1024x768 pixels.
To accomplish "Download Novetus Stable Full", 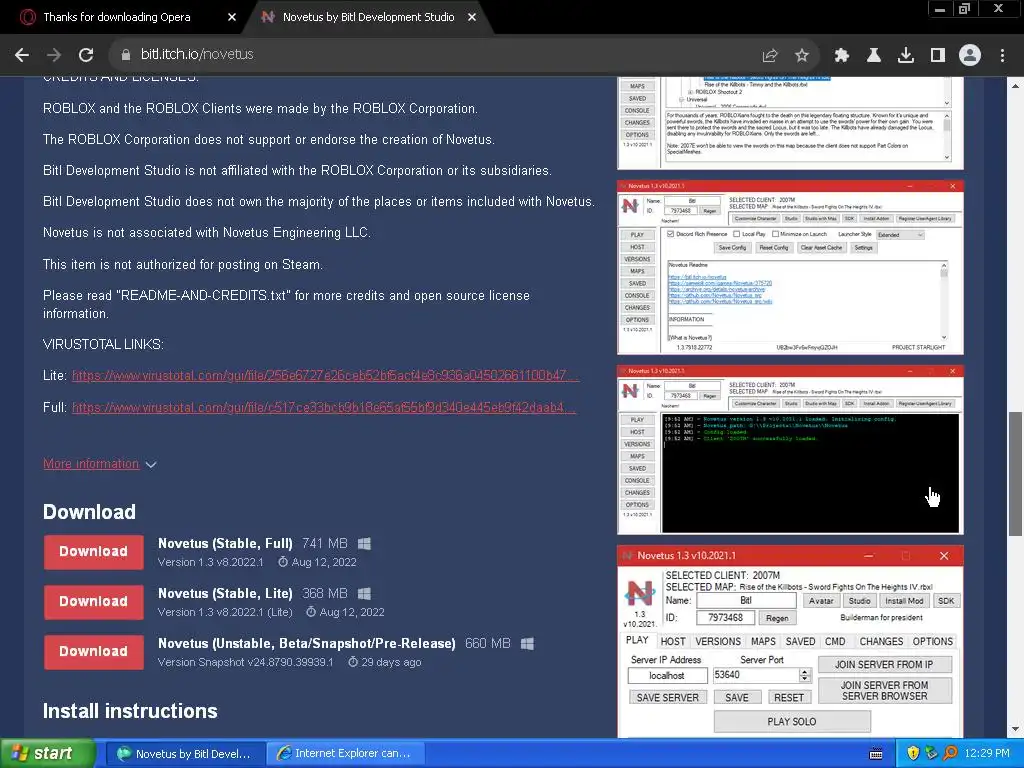I will click(93, 552).
